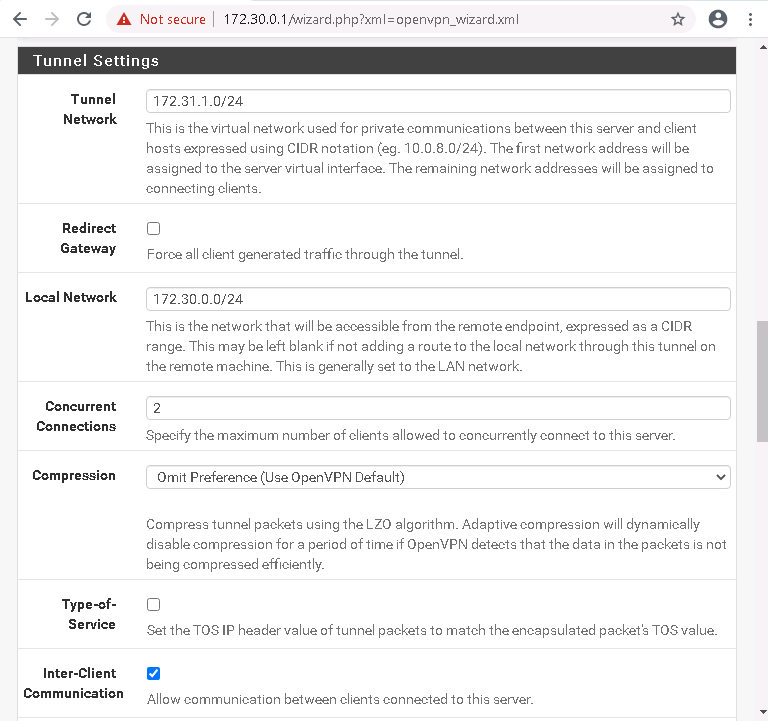Uncheck the Inter-Client Communication checkbox

point(153,673)
